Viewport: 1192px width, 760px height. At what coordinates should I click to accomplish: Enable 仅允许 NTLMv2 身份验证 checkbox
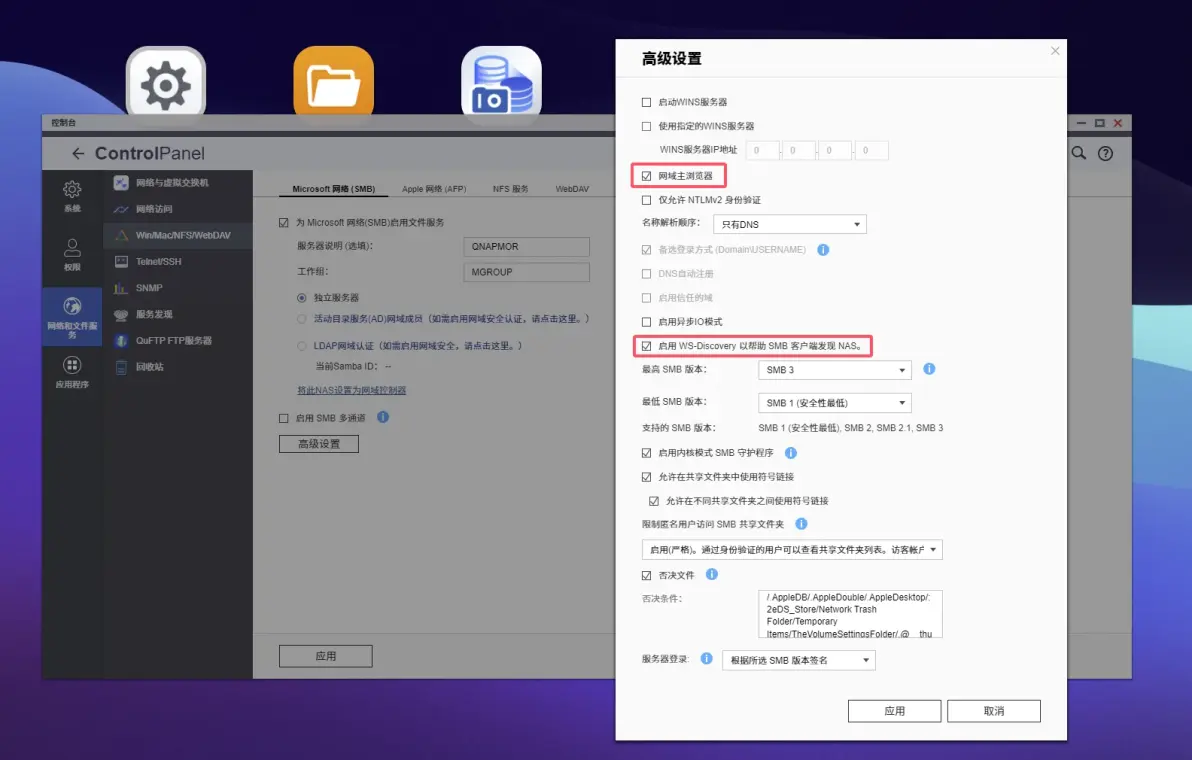click(646, 200)
